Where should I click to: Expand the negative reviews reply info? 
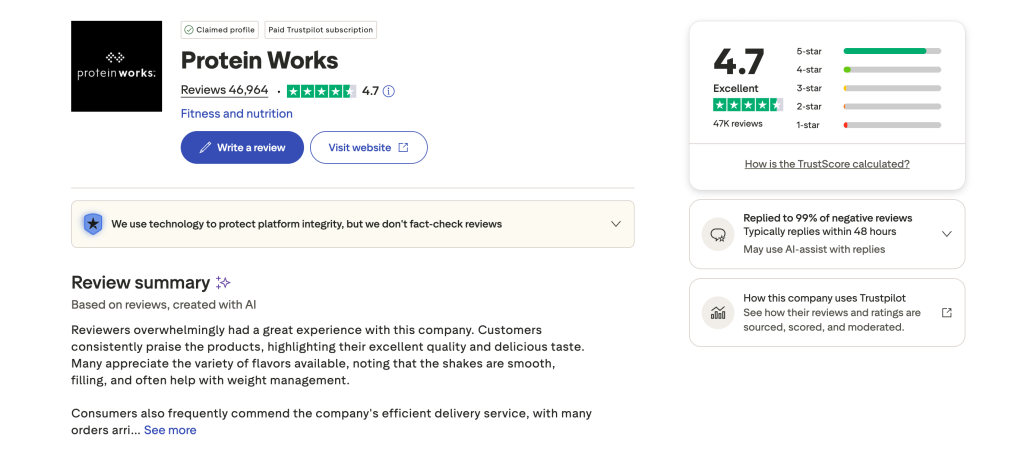click(x=947, y=234)
